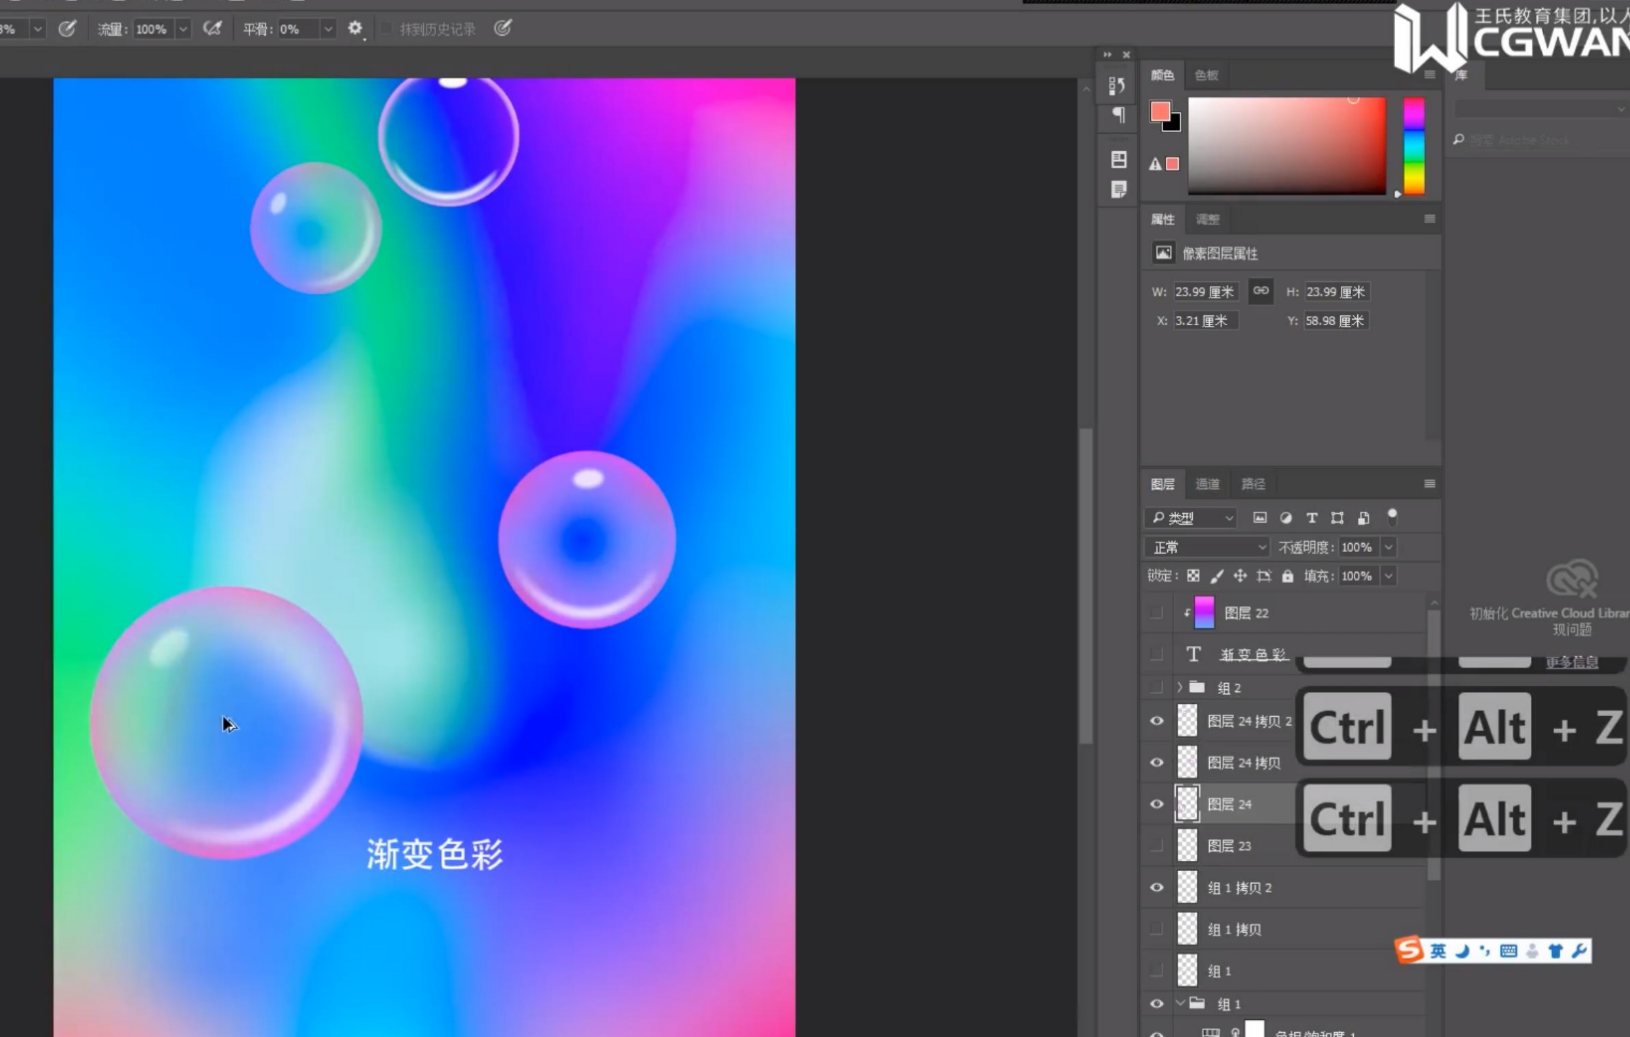Image resolution: width=1630 pixels, height=1037 pixels.
Task: Expand the collapsed panel dock arrows
Action: (x=1107, y=55)
